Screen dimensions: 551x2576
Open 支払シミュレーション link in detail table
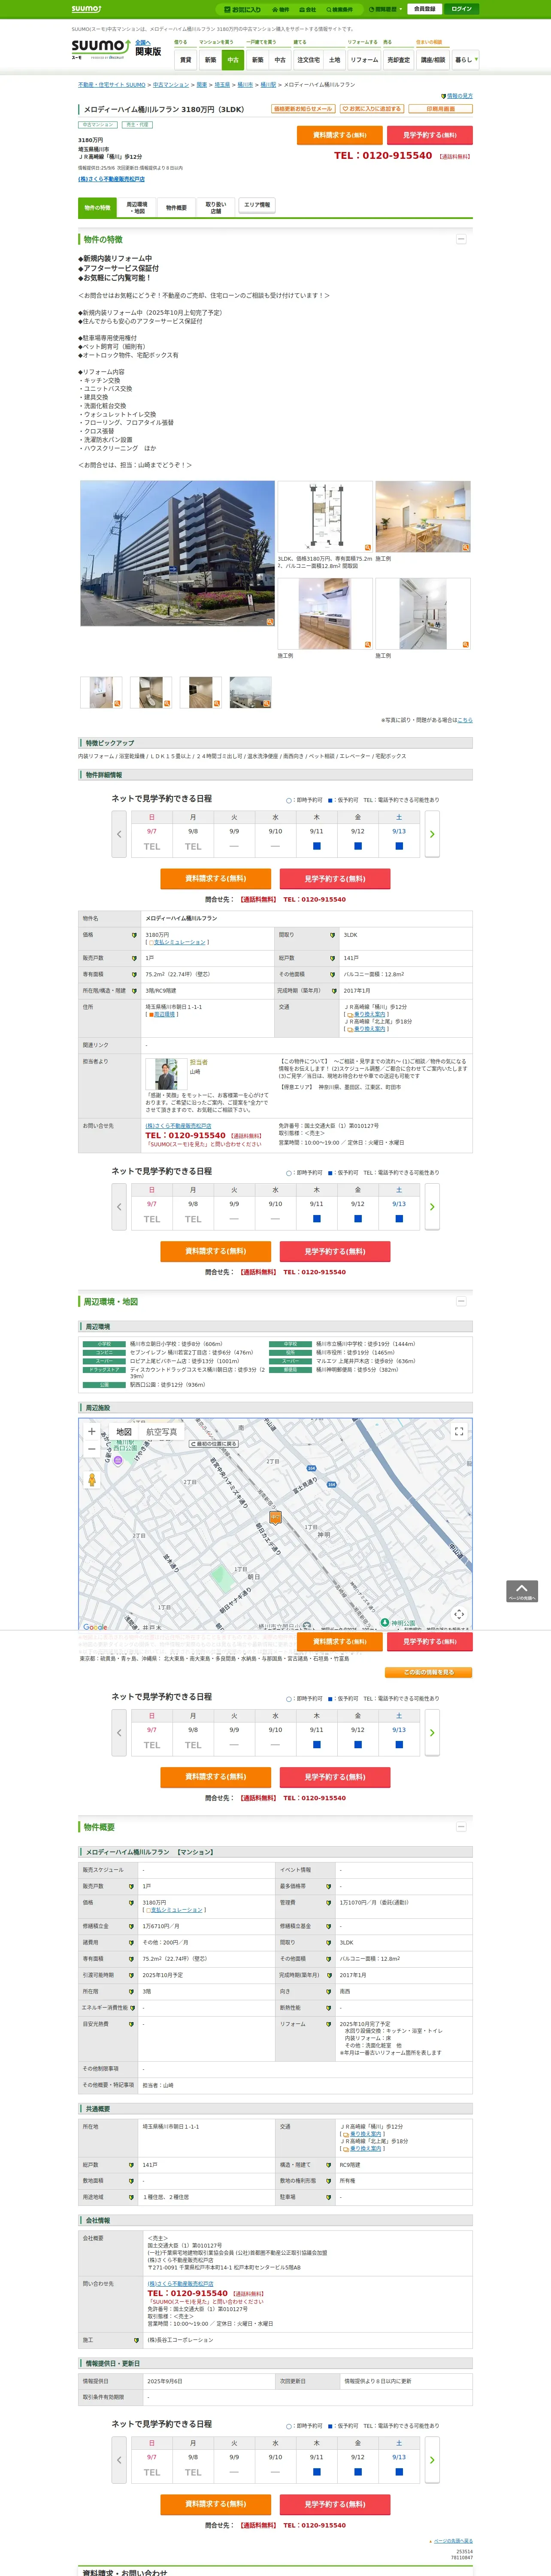(x=179, y=942)
